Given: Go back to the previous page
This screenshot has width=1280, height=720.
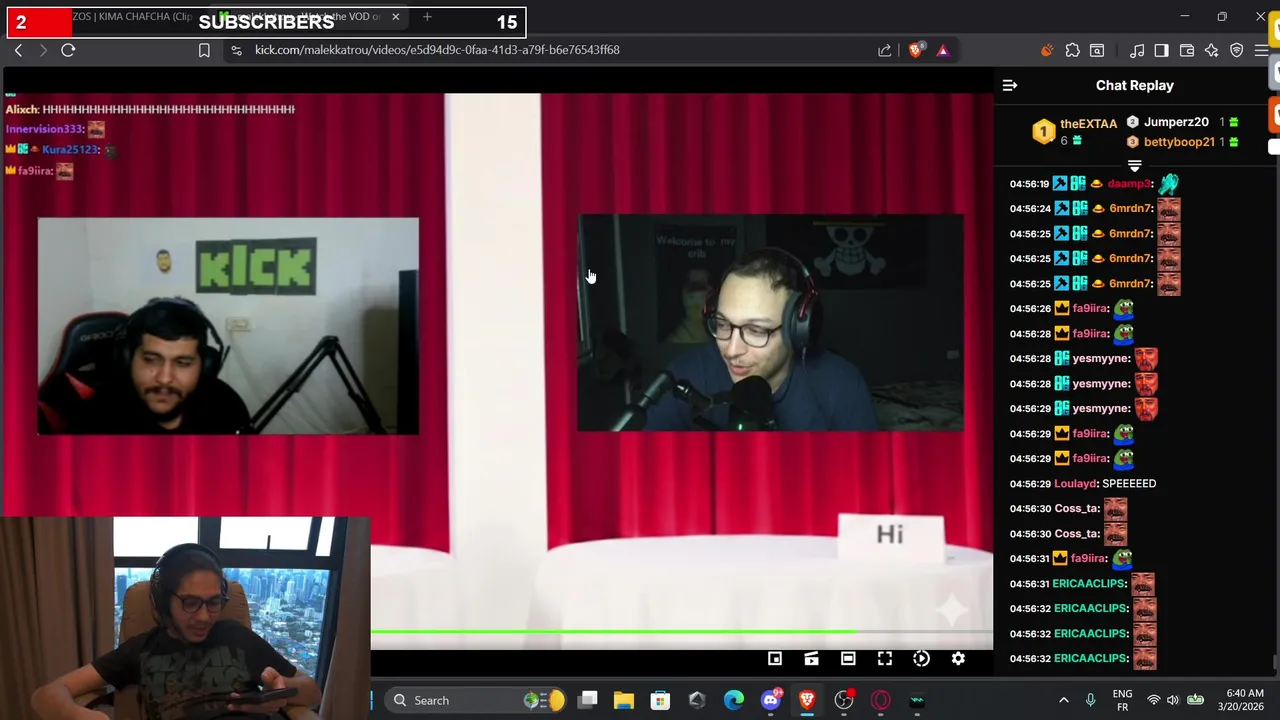Looking at the screenshot, I should tap(18, 50).
